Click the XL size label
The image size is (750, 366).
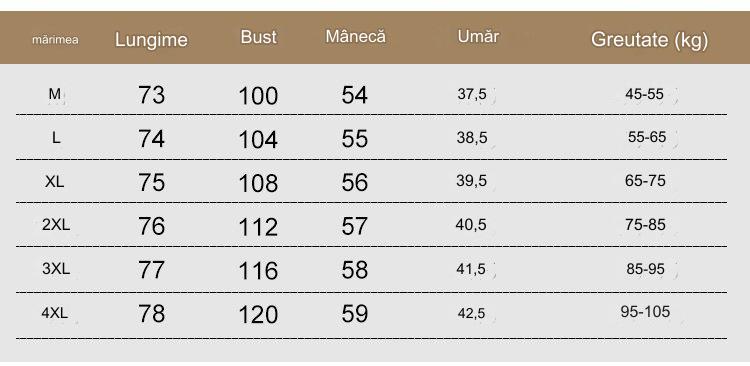55,182
